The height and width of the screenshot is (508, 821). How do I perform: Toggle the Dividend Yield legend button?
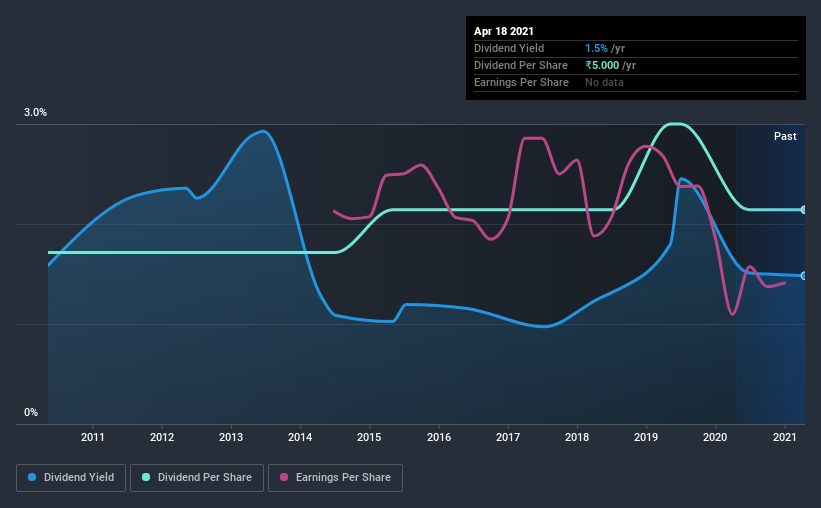71,478
